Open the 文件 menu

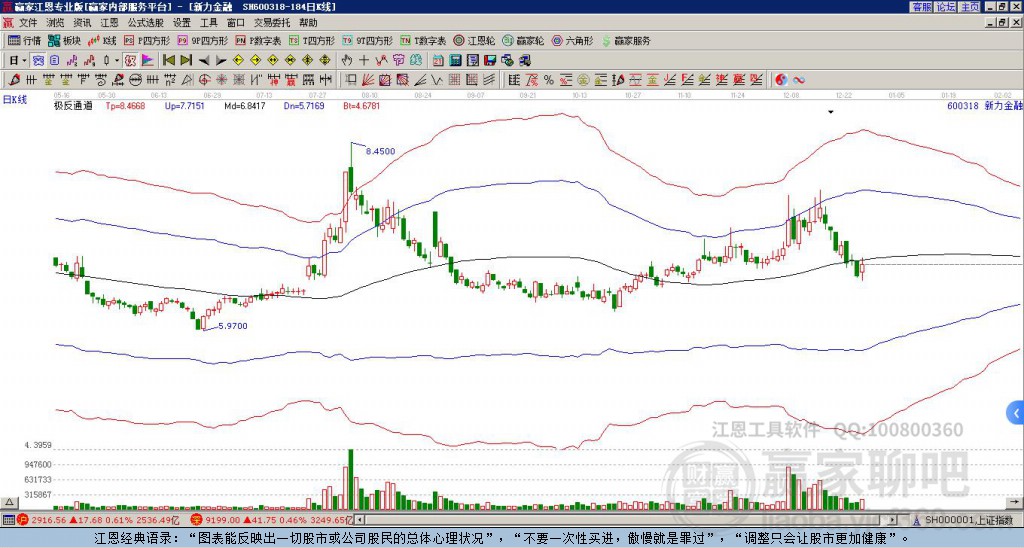click(28, 23)
